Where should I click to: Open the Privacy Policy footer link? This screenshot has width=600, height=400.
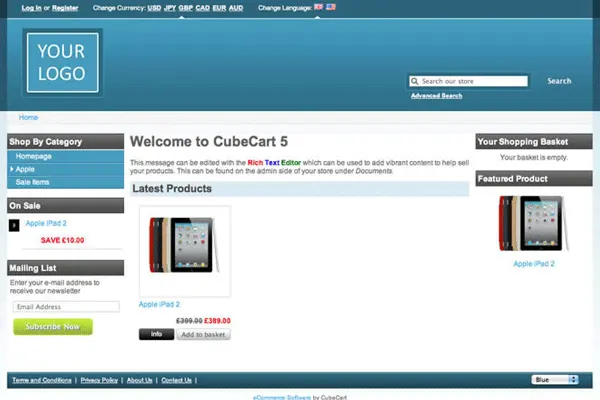[99, 380]
